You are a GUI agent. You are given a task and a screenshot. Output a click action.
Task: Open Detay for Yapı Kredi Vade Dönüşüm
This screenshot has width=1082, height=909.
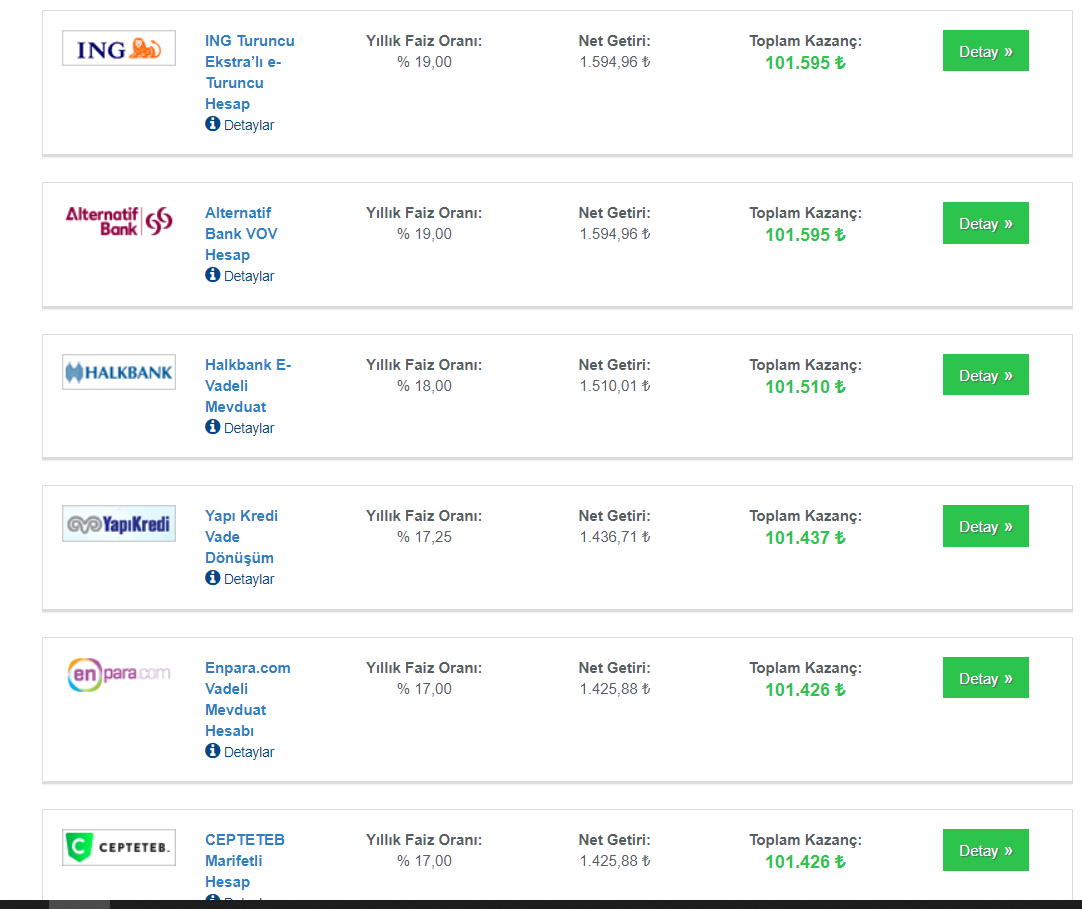point(985,526)
